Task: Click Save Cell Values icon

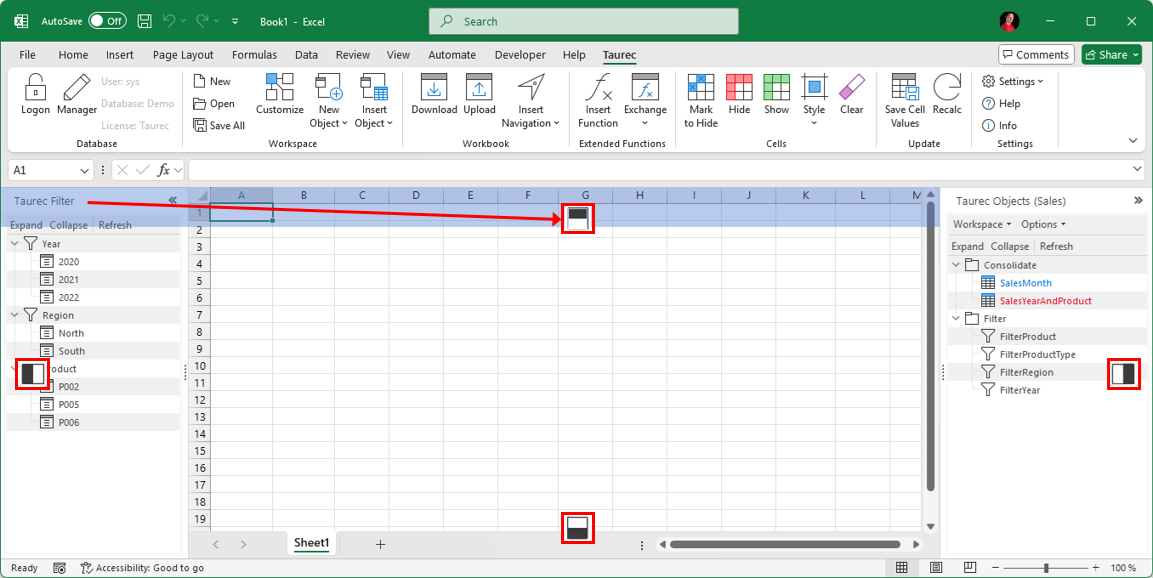Action: pos(905,87)
